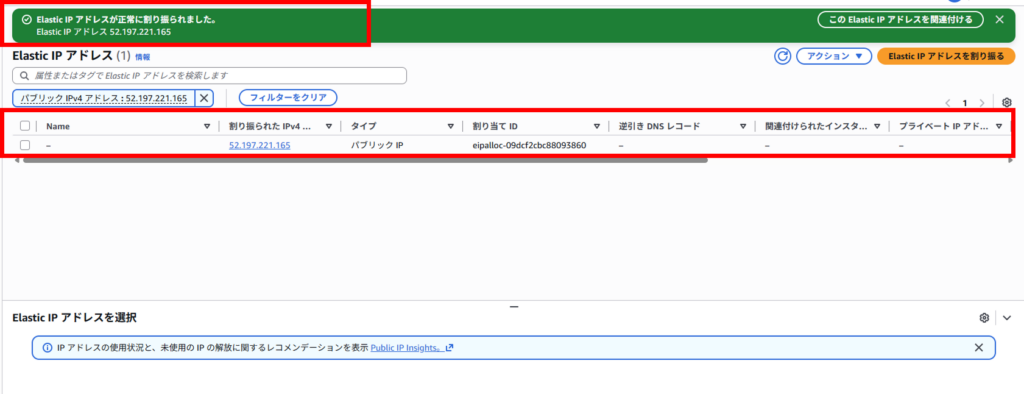Open the 情報 link next to title
This screenshot has height=394, width=1024.
(x=142, y=57)
